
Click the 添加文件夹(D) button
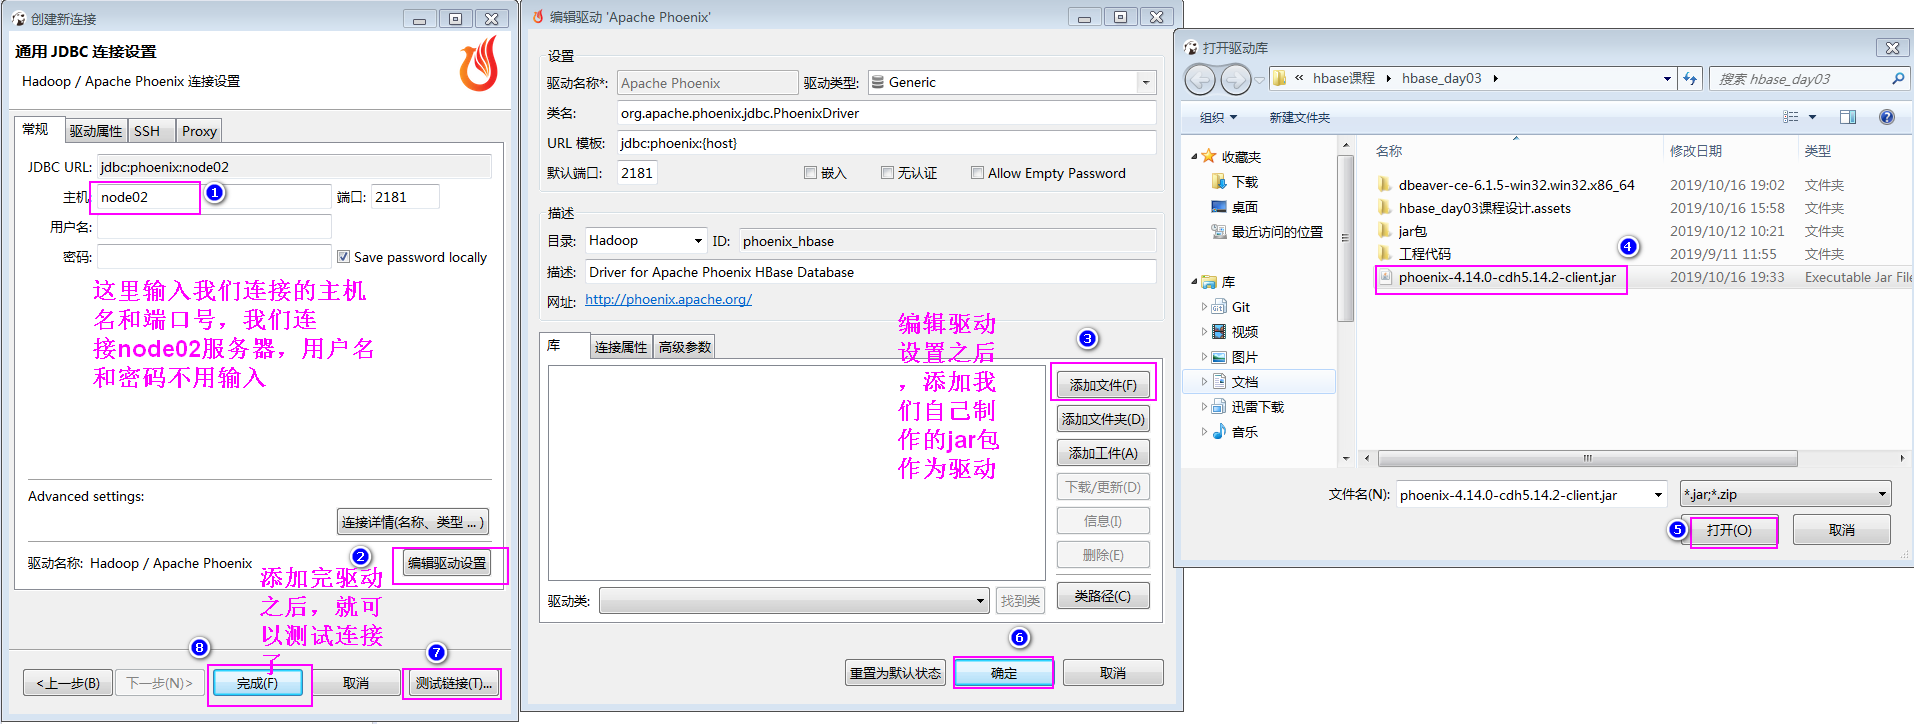[1103, 419]
